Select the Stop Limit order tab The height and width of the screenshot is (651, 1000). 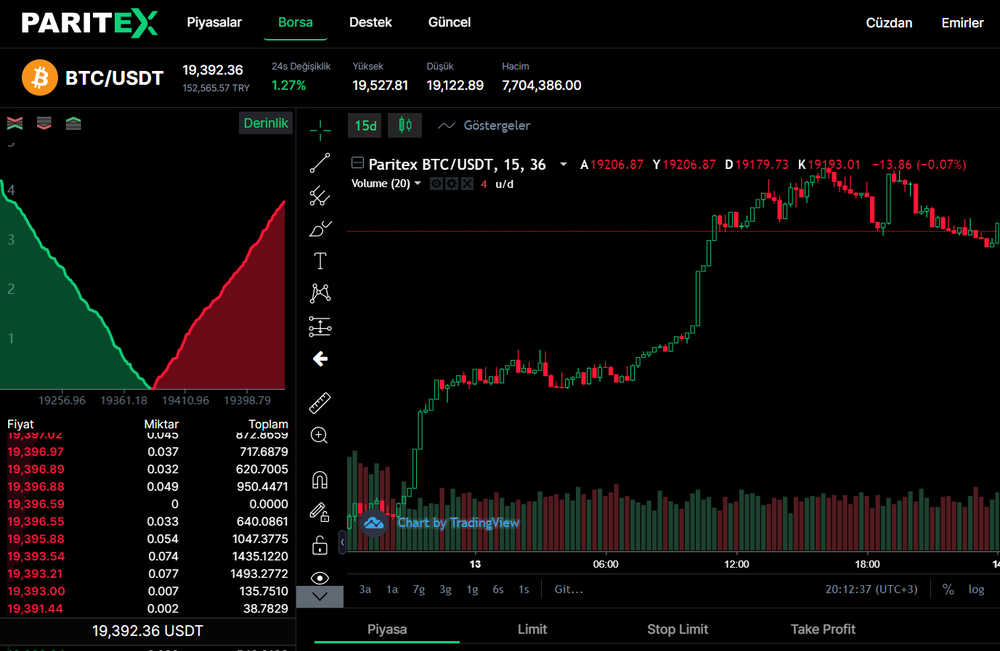(x=678, y=629)
